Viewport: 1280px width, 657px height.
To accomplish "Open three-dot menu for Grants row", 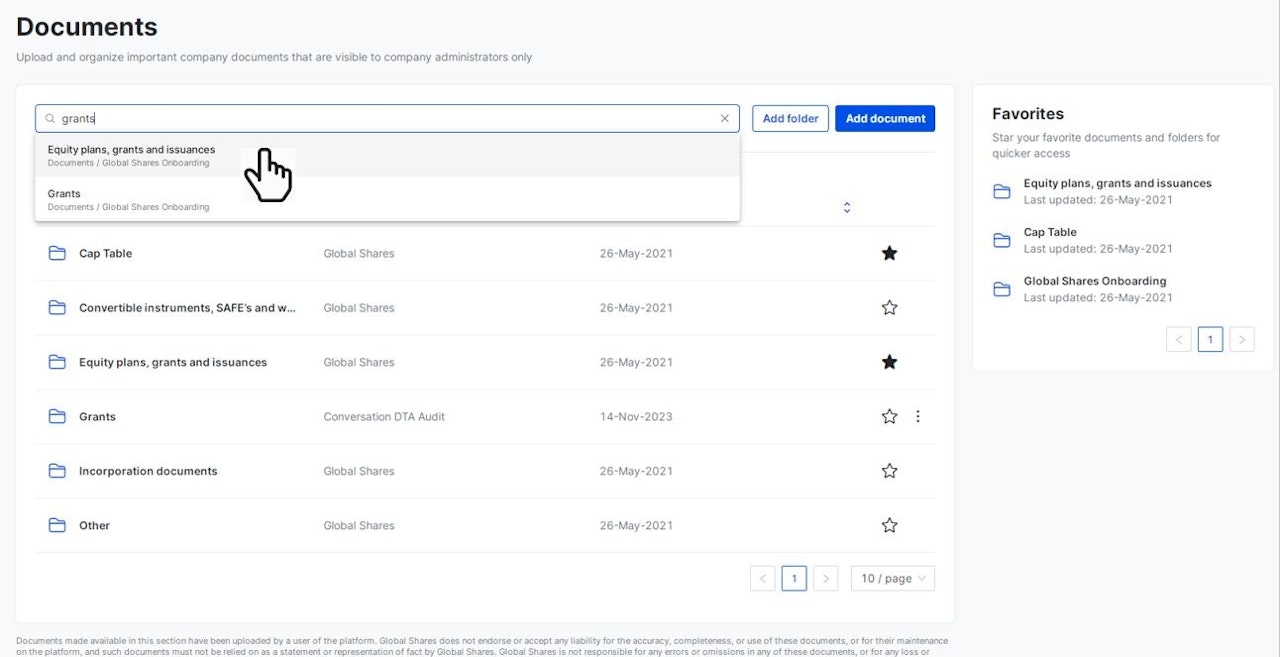I will tap(918, 416).
